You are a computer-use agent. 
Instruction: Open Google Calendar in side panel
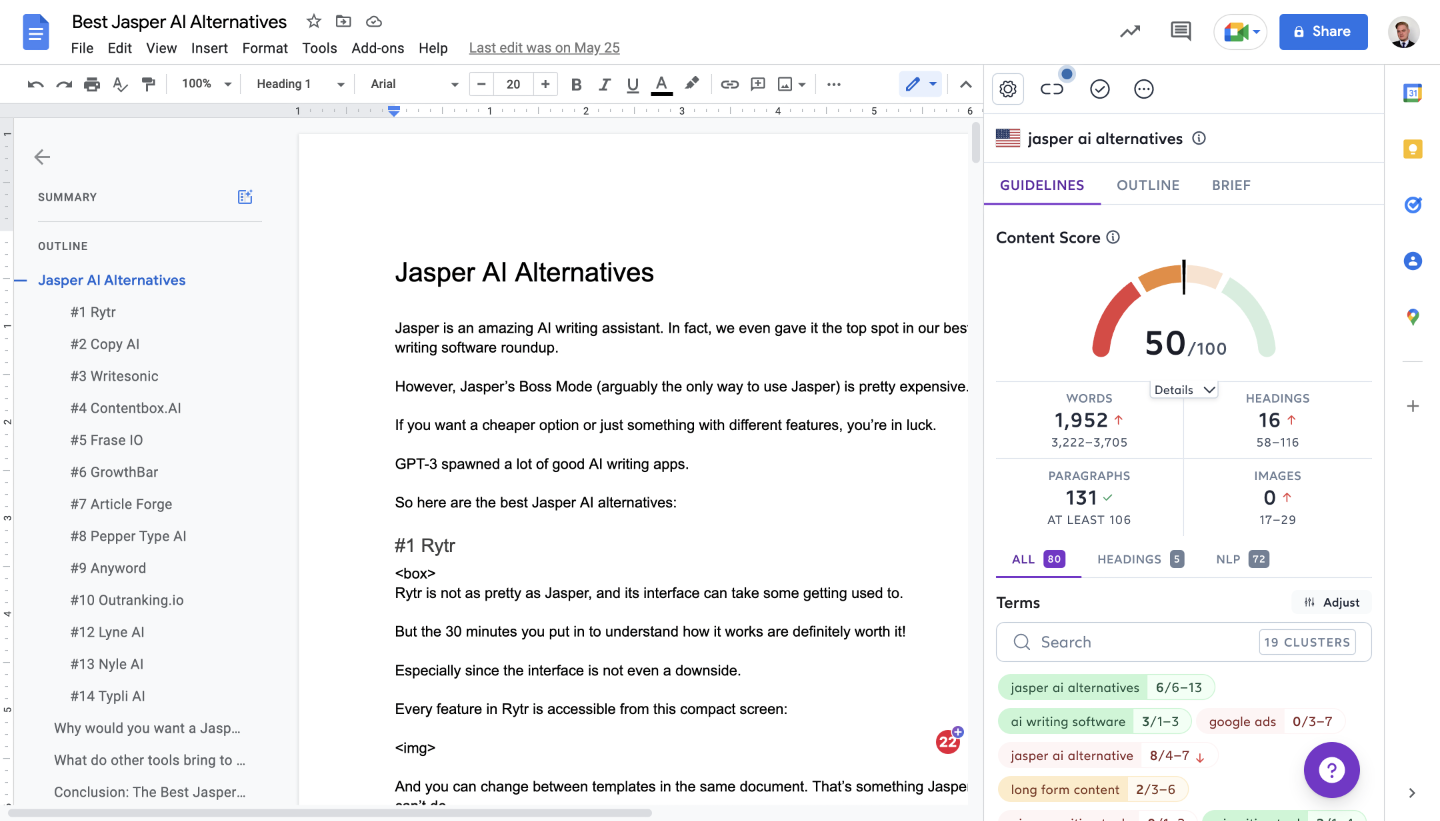[x=1412, y=93]
